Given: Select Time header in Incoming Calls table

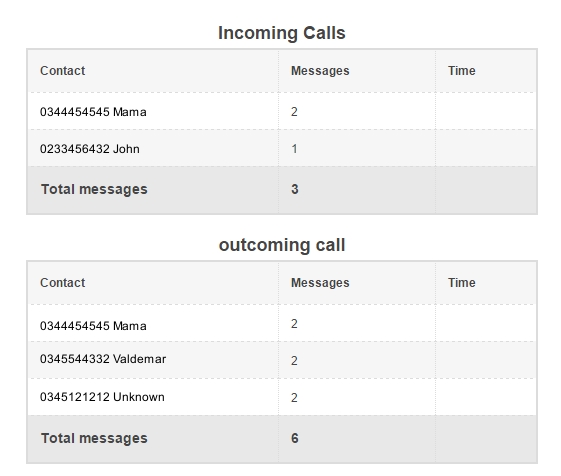Looking at the screenshot, I should click(462, 71).
